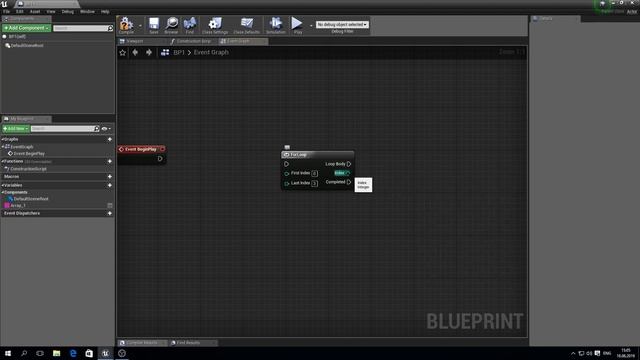Click the First Index input pin

click(x=287, y=173)
